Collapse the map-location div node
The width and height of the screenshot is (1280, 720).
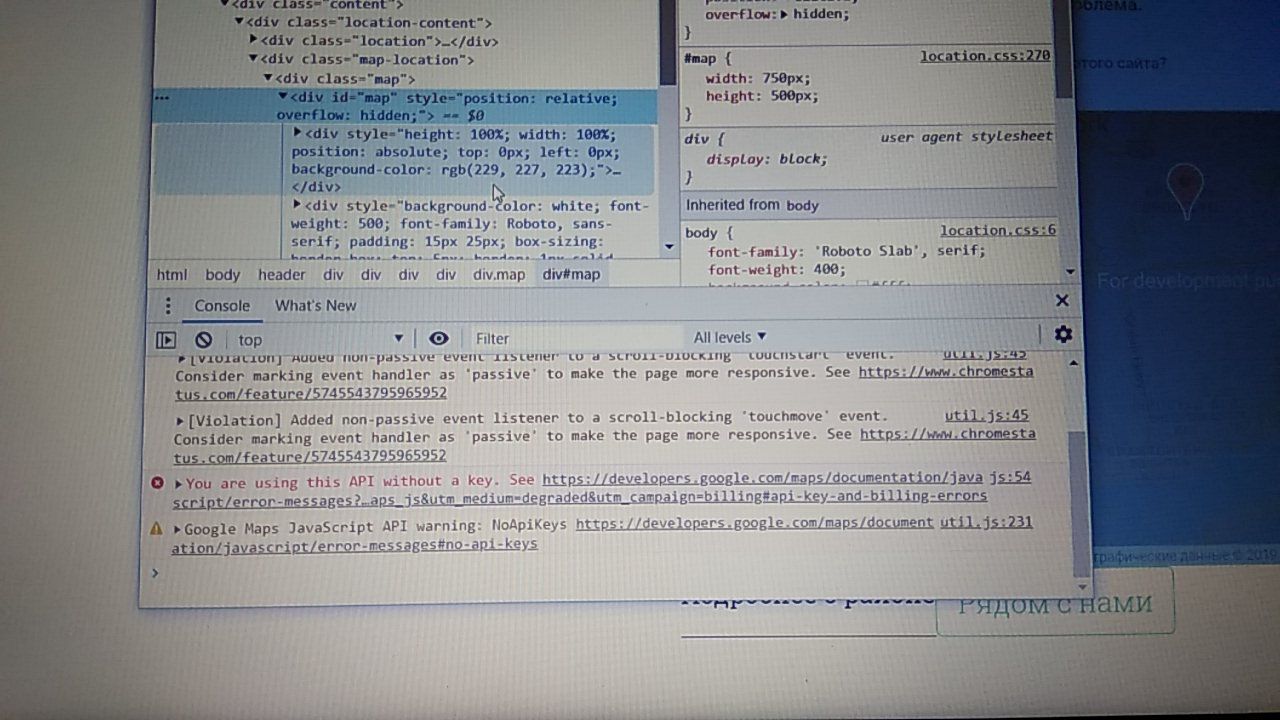coord(253,59)
